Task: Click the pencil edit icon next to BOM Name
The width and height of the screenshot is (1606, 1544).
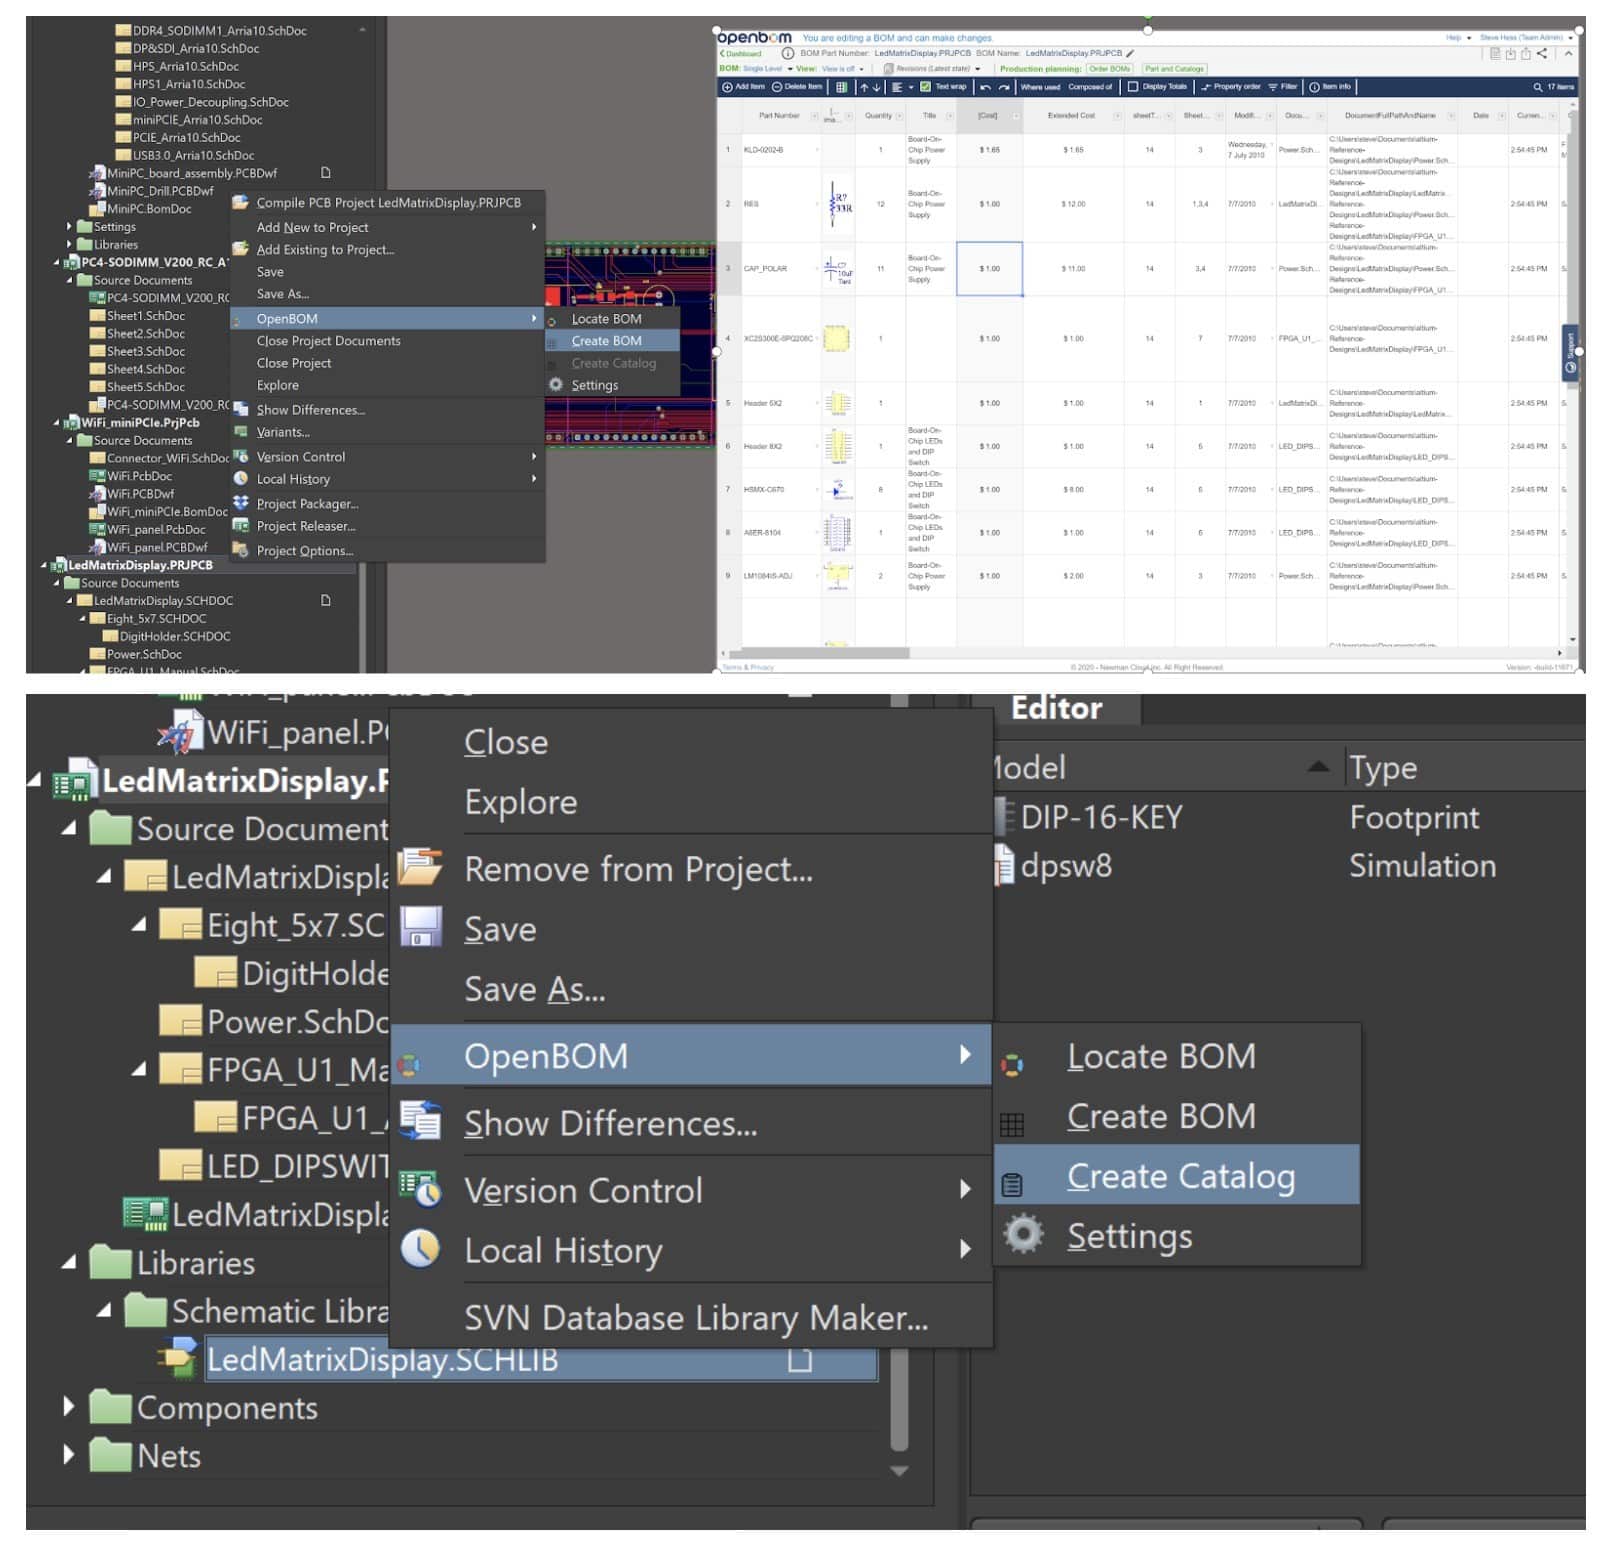Action: [1130, 54]
